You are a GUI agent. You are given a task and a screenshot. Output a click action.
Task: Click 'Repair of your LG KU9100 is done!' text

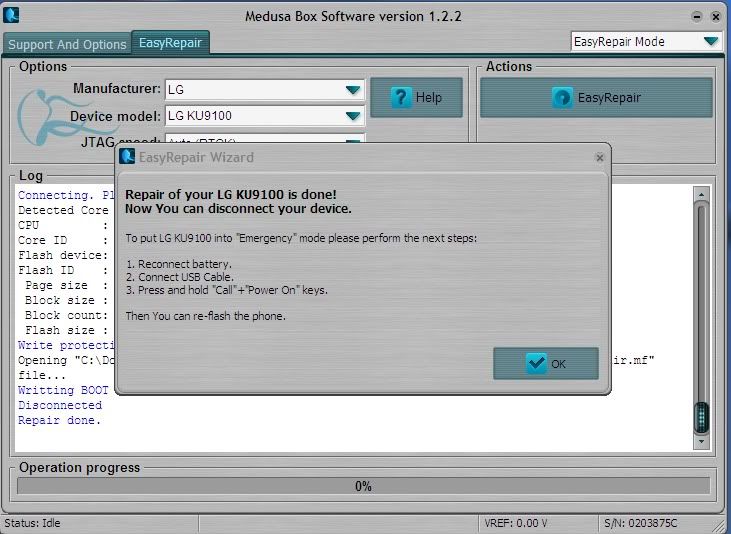coord(231,194)
